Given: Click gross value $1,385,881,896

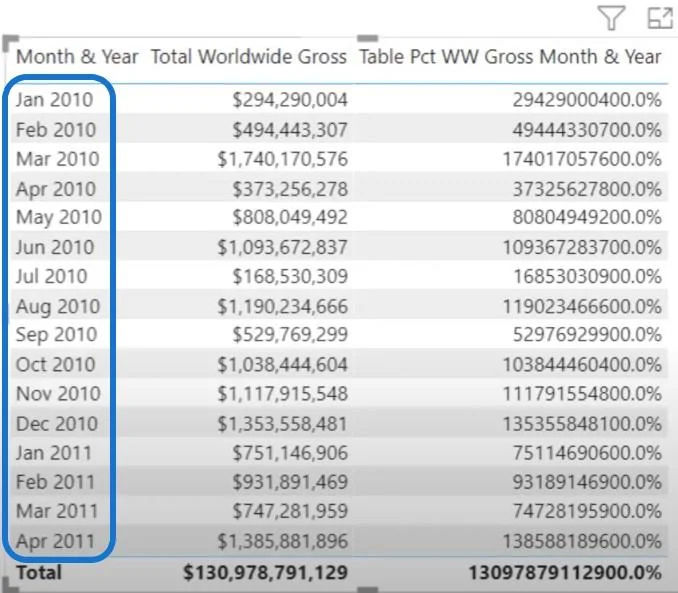Looking at the screenshot, I should click(x=282, y=541).
